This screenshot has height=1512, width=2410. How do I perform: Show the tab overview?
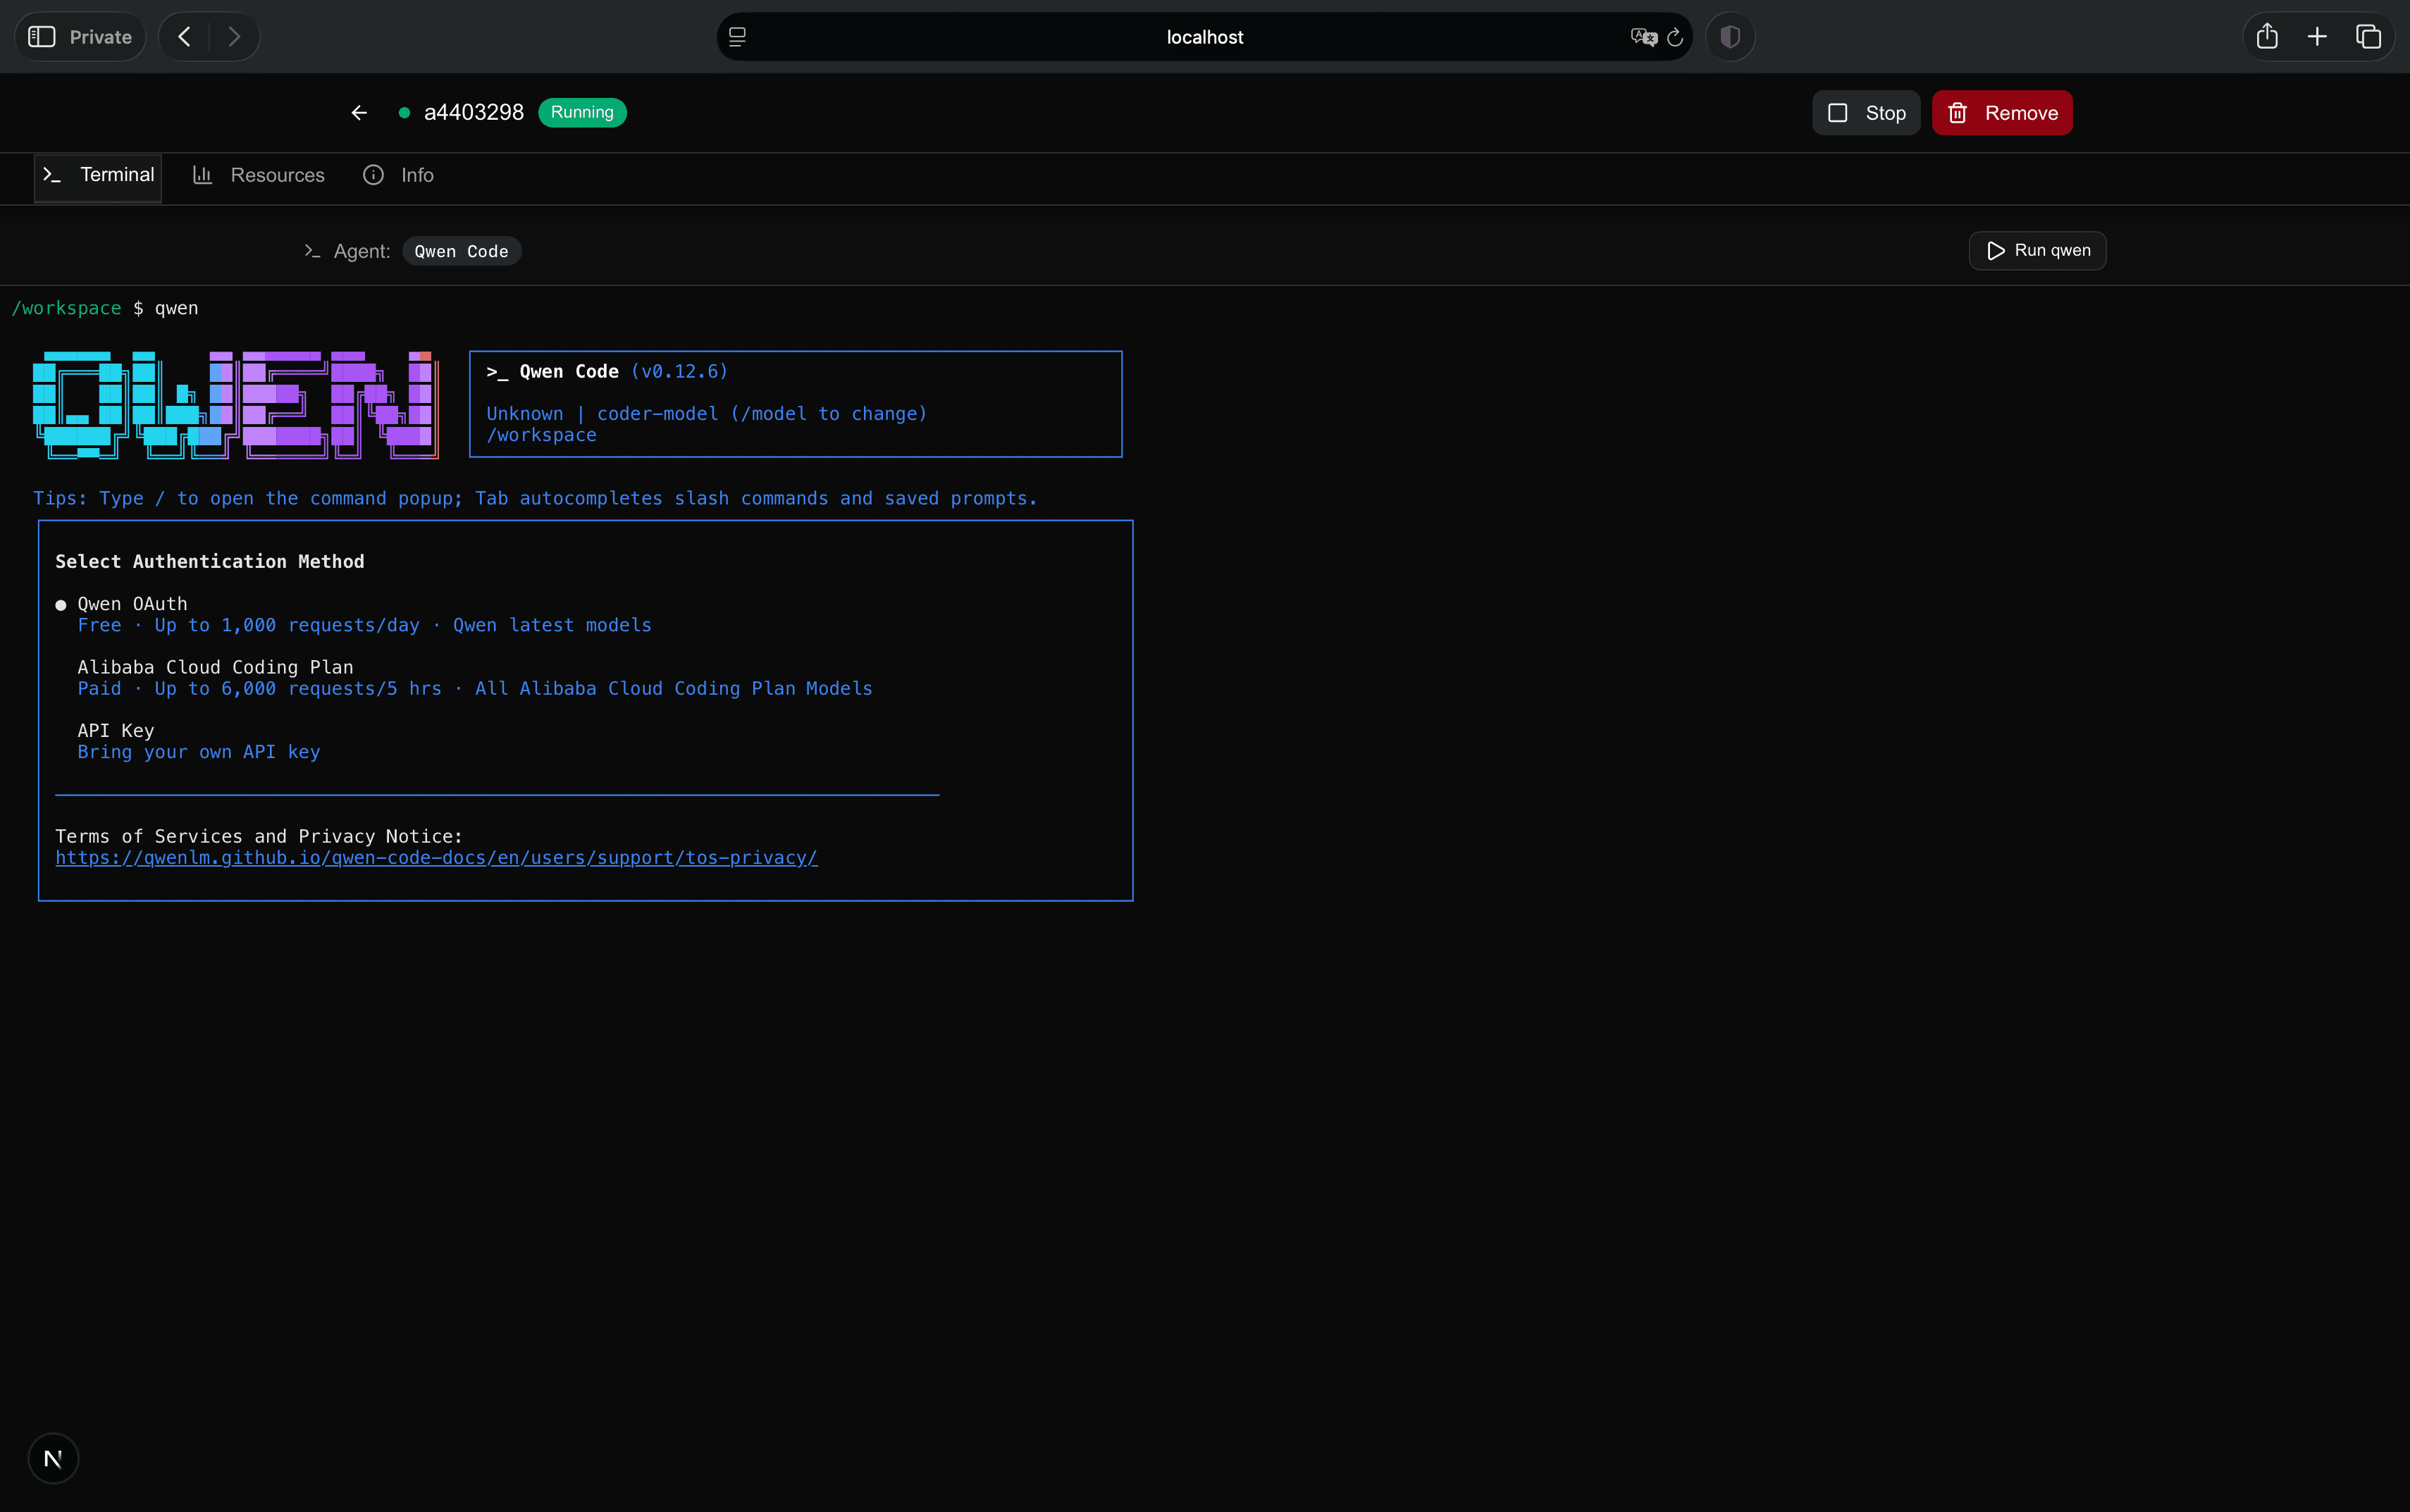2368,36
